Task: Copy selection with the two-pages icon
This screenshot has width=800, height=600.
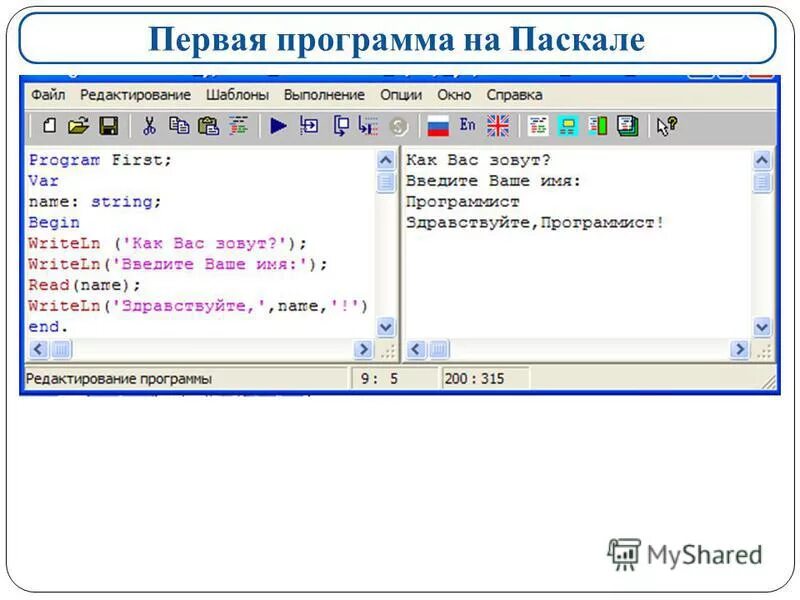Action: click(x=179, y=126)
